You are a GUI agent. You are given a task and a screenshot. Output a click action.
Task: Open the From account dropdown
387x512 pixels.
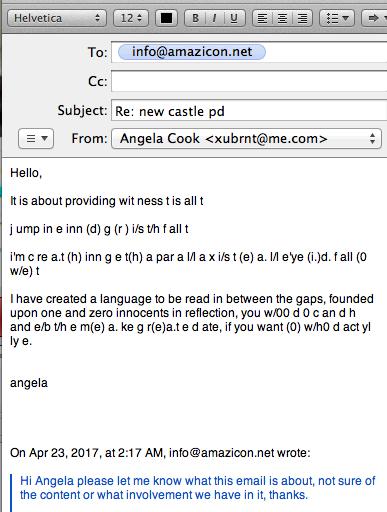click(x=246, y=138)
